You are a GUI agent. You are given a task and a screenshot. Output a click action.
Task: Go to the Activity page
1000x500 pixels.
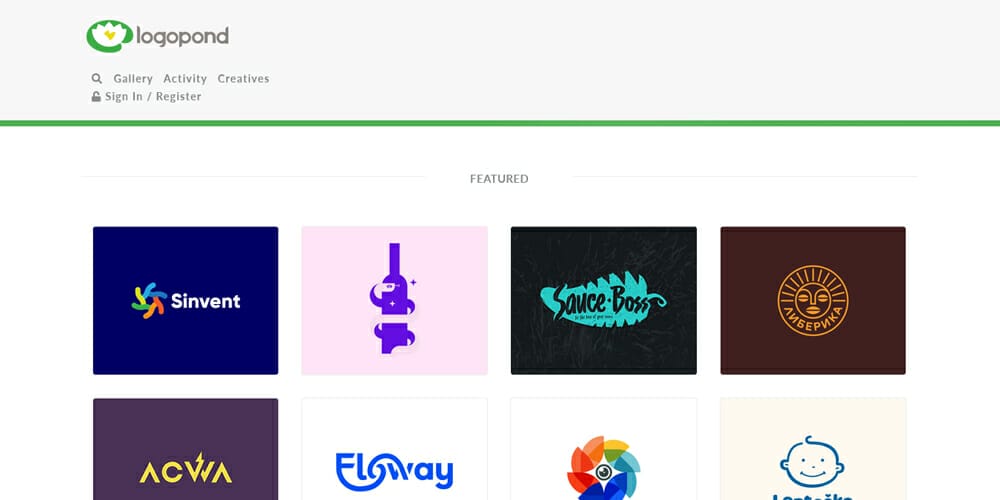[185, 78]
